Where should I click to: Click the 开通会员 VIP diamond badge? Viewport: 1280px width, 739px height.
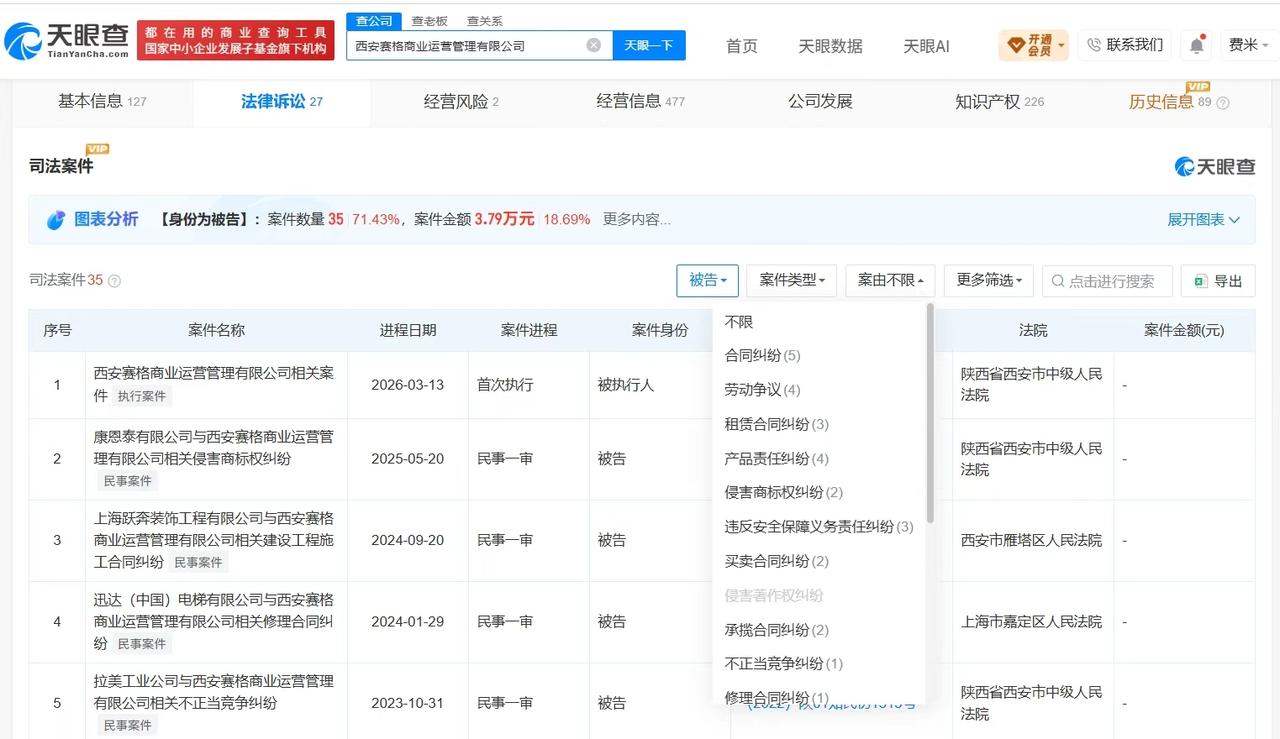[1034, 45]
